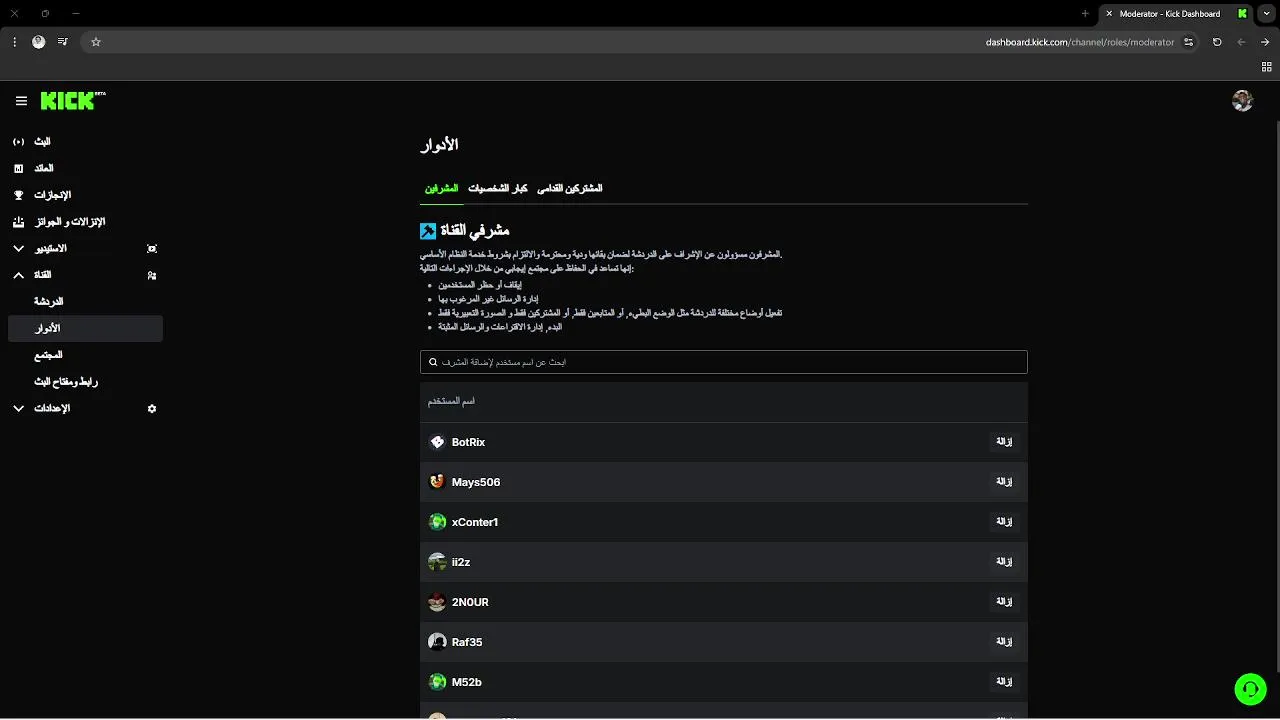Expand the الاستديو sidebar section
Image resolution: width=1280 pixels, height=720 pixels.
tap(18, 249)
